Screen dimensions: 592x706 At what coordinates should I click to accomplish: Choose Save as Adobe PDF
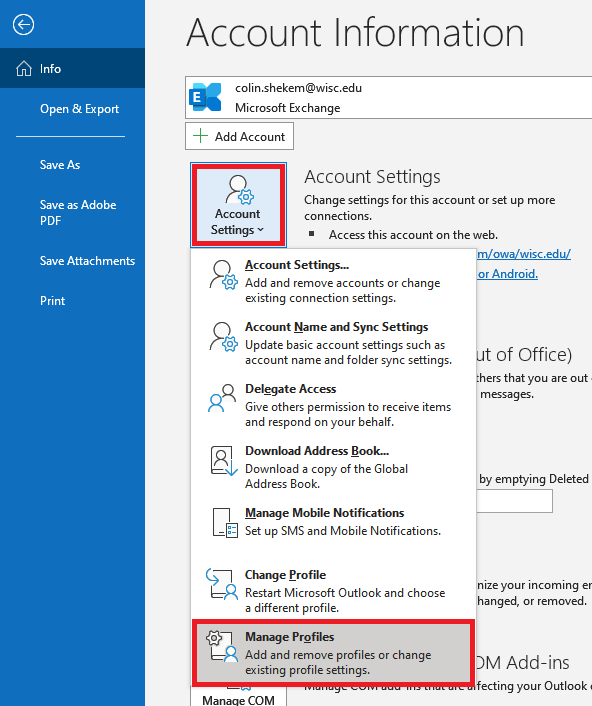pyautogui.click(x=78, y=213)
